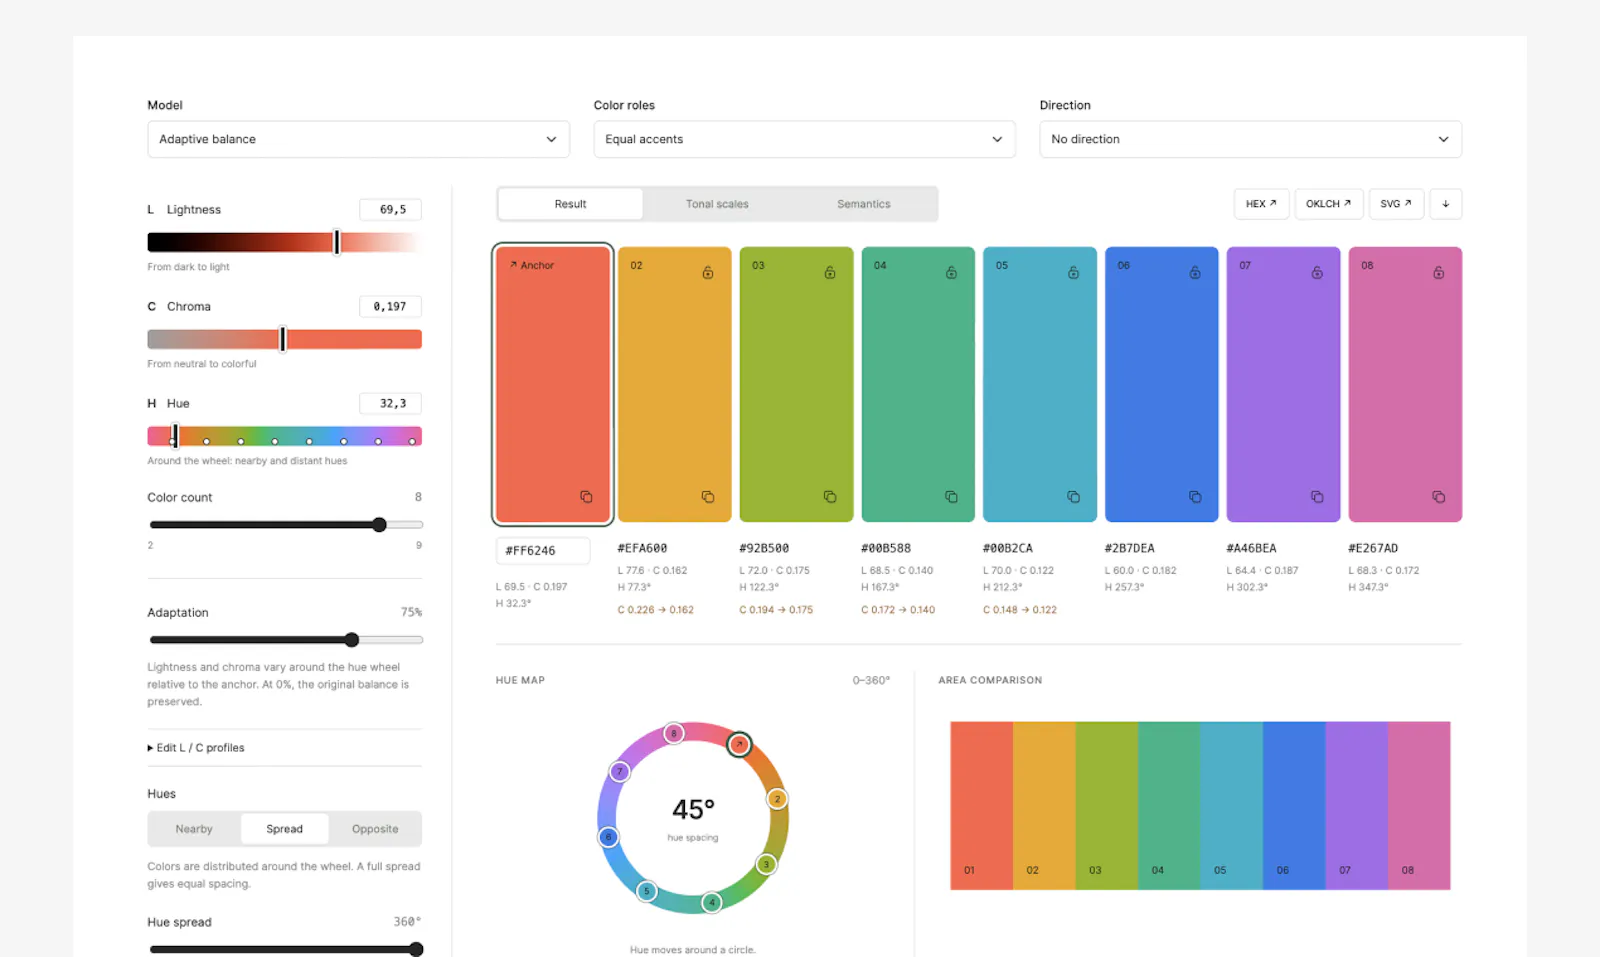Viewport: 1600px width, 957px height.
Task: Click the #FF6246 hex input field
Action: [543, 551]
